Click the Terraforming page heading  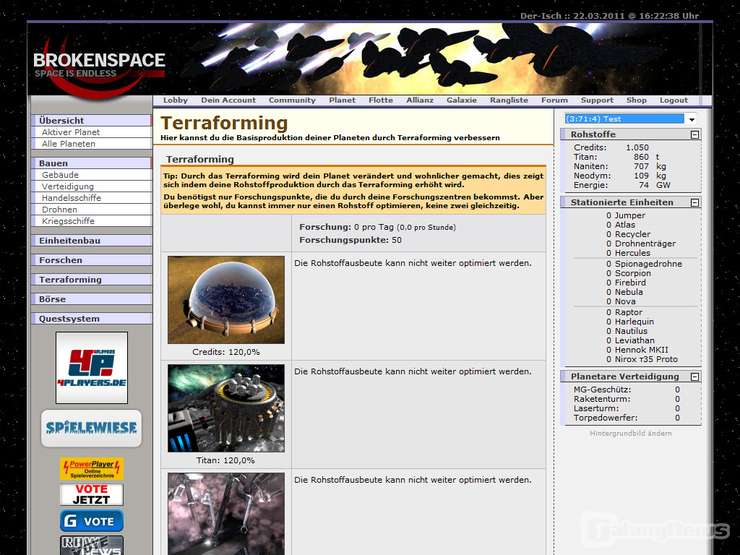click(224, 123)
